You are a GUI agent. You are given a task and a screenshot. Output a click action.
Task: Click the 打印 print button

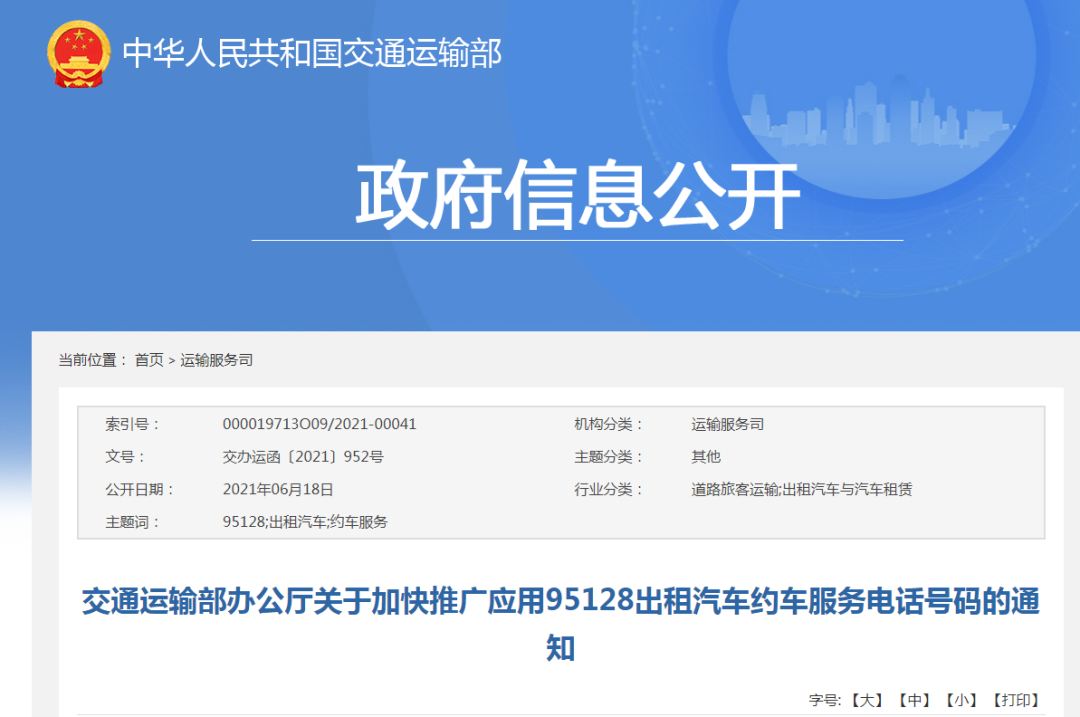coord(1015,700)
